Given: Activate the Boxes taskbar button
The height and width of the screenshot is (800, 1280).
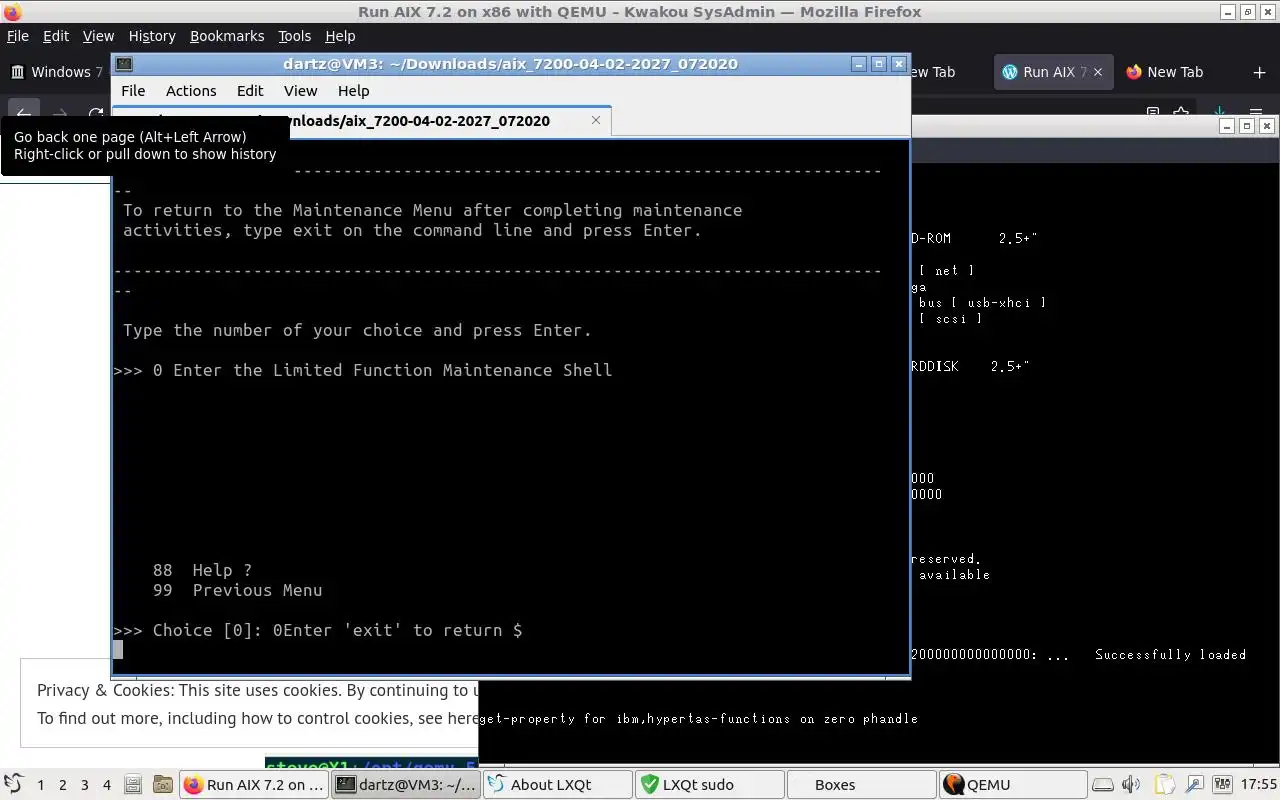Looking at the screenshot, I should click(861, 785).
